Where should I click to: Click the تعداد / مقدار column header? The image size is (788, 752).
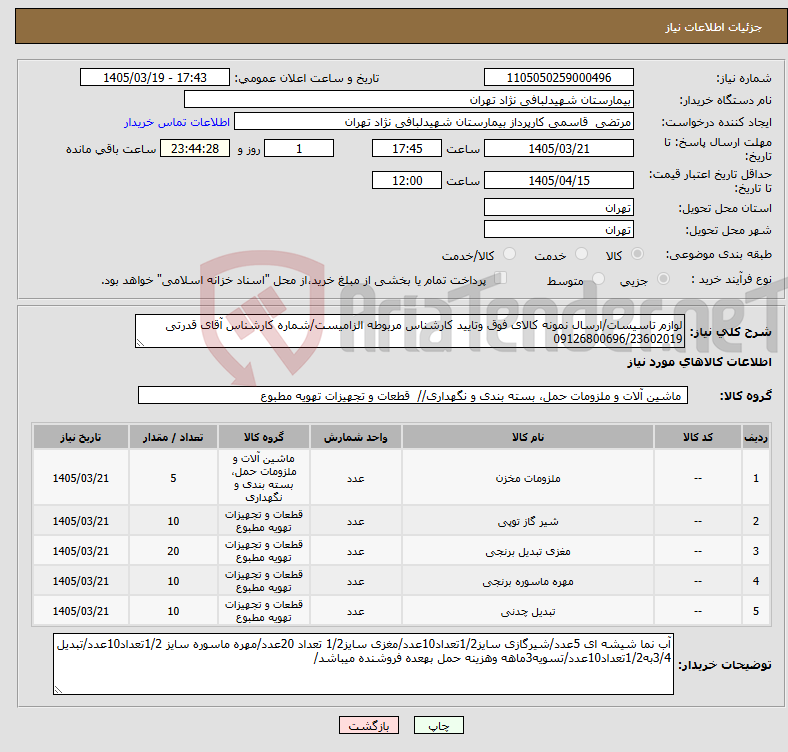(x=173, y=437)
